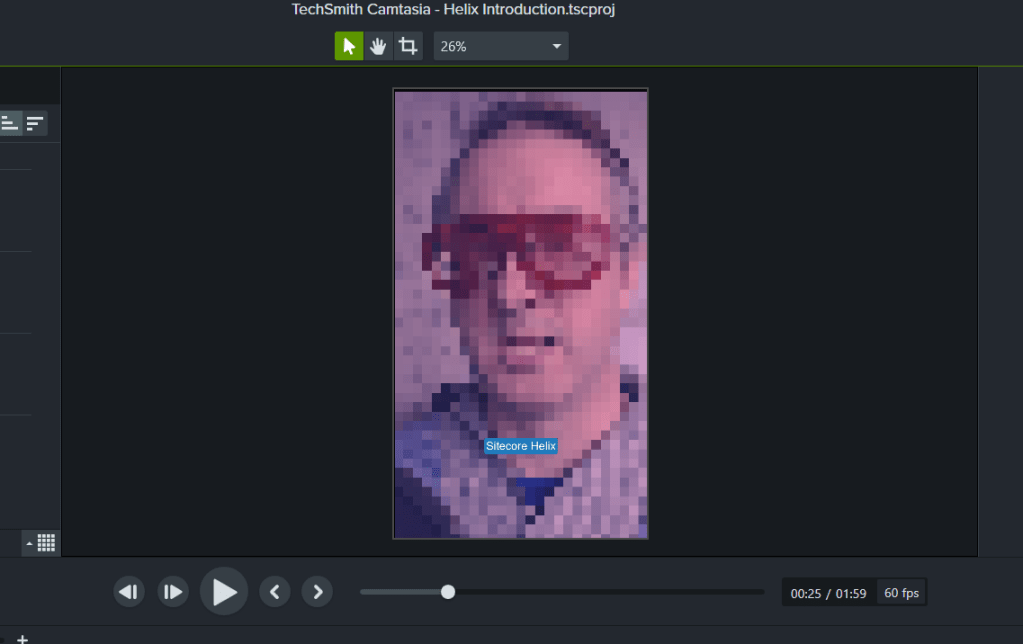Image resolution: width=1023 pixels, height=644 pixels.
Task: Step back one frame
Action: point(128,591)
